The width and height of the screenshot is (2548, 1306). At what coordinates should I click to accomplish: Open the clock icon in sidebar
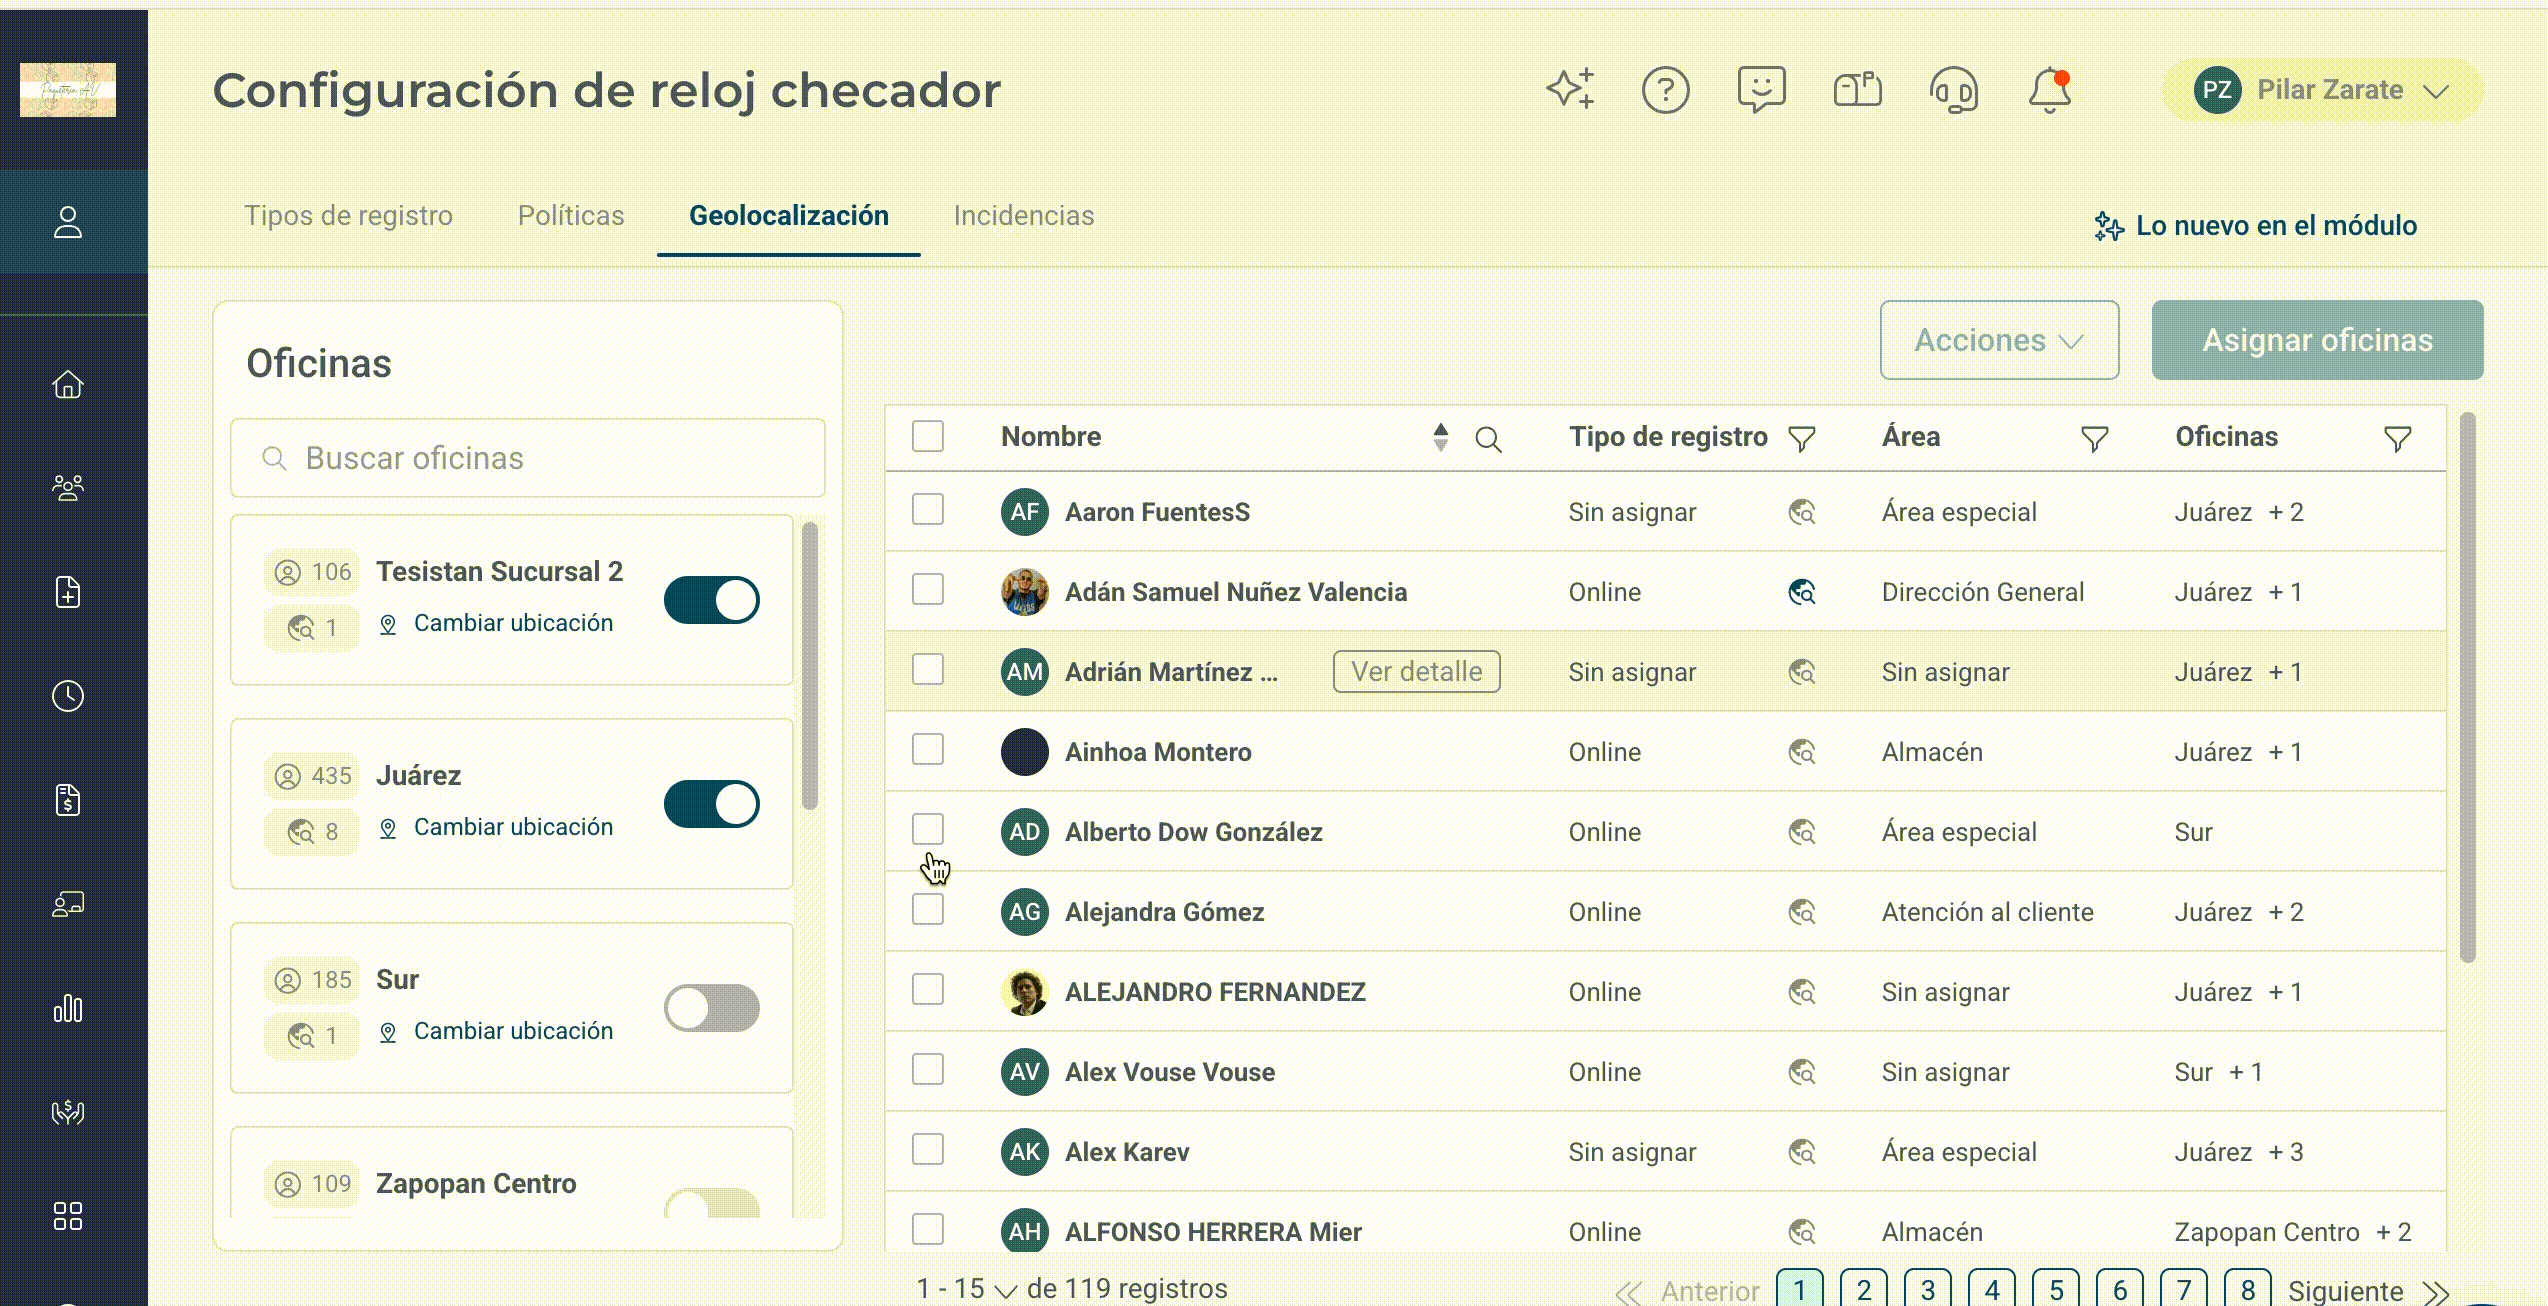pyautogui.click(x=68, y=696)
